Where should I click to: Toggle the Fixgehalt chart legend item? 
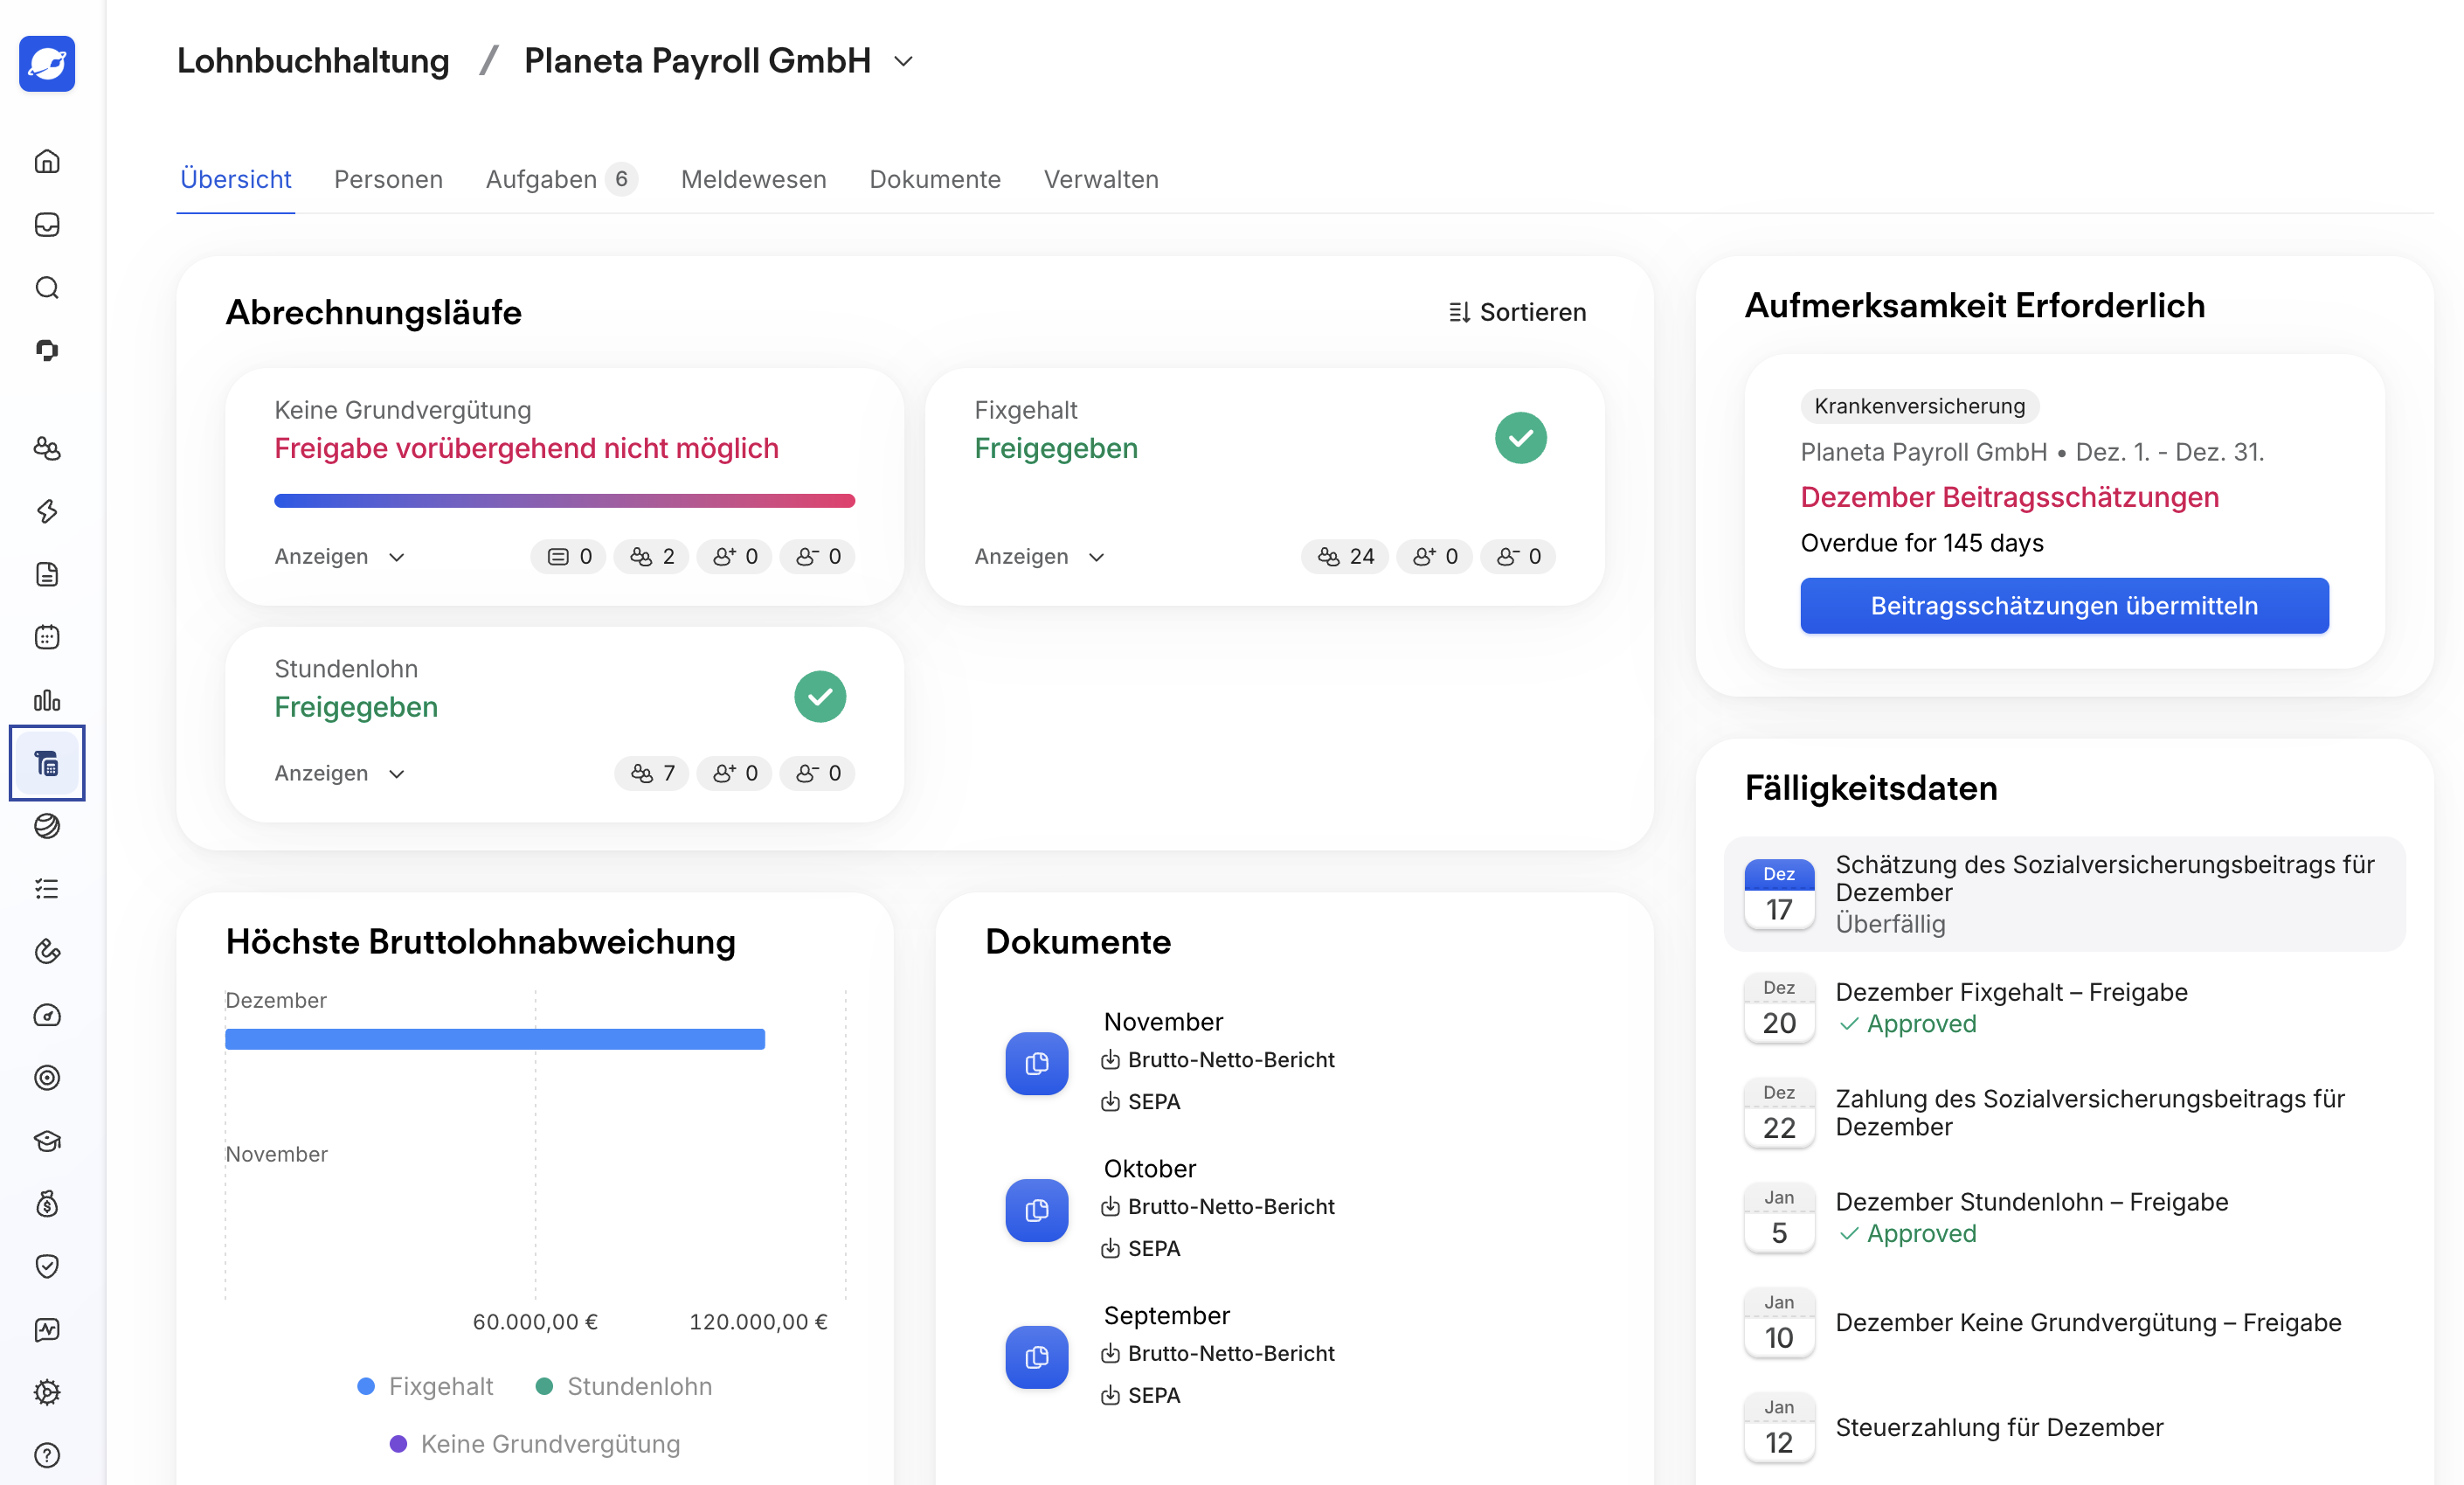pos(425,1386)
